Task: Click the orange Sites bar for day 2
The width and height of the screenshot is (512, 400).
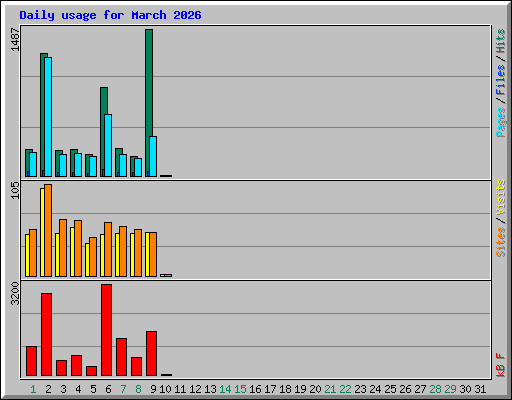Action: (x=48, y=230)
